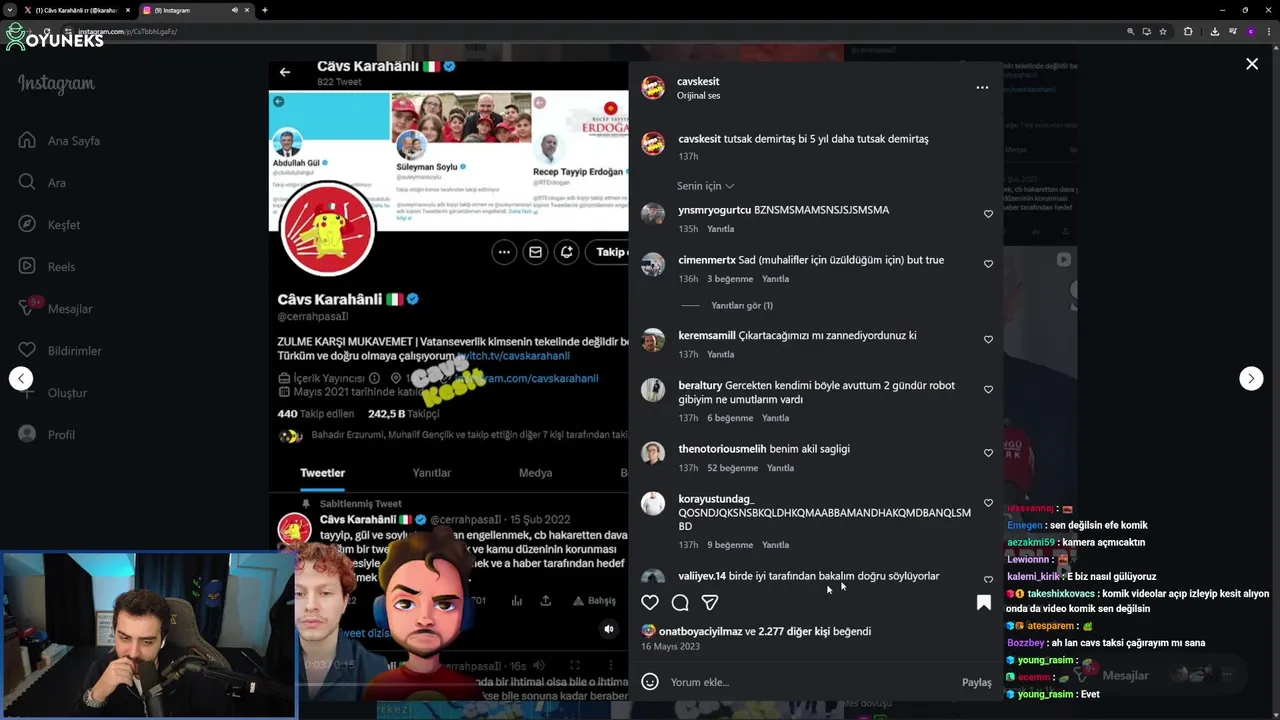
Task: Click the comment bubble icon
Action: [x=680, y=602]
